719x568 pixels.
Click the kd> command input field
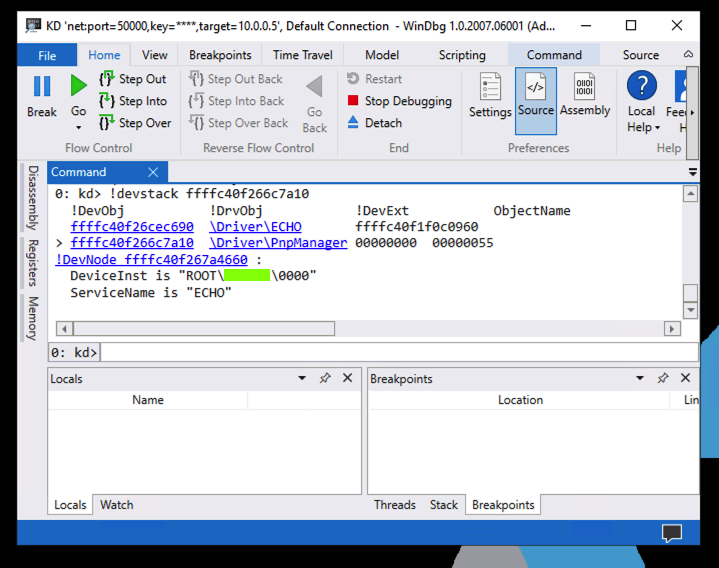pos(399,352)
